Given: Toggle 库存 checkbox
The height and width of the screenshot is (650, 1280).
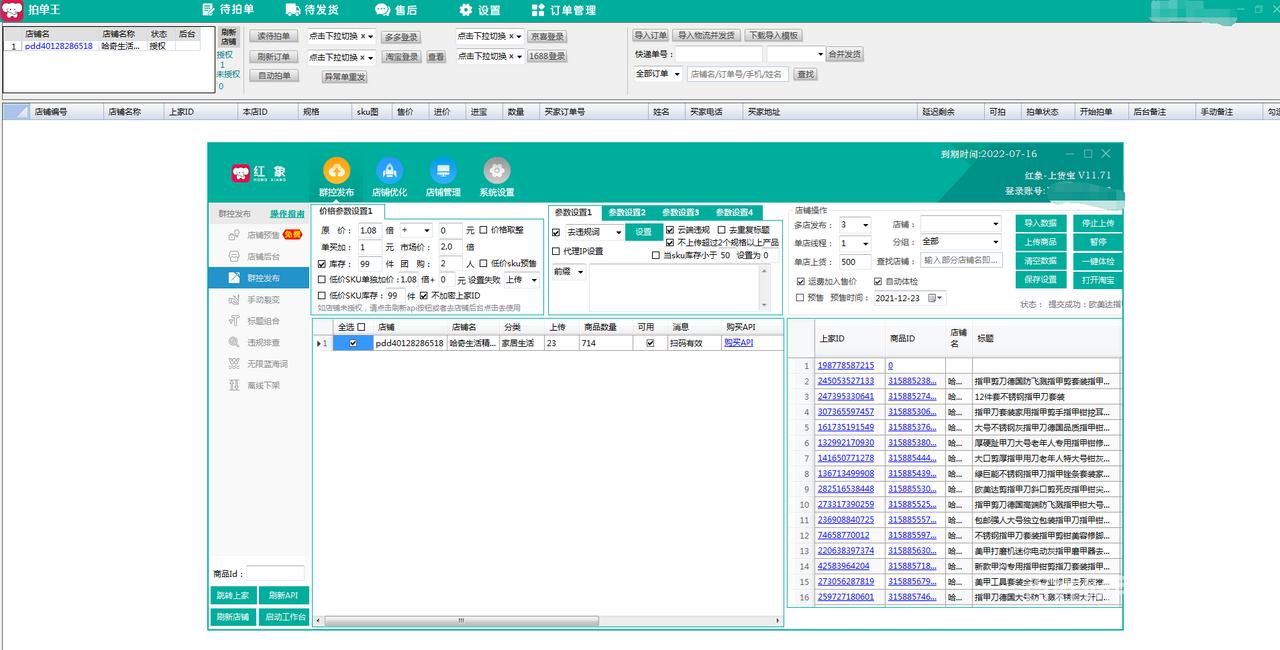Looking at the screenshot, I should [x=322, y=264].
